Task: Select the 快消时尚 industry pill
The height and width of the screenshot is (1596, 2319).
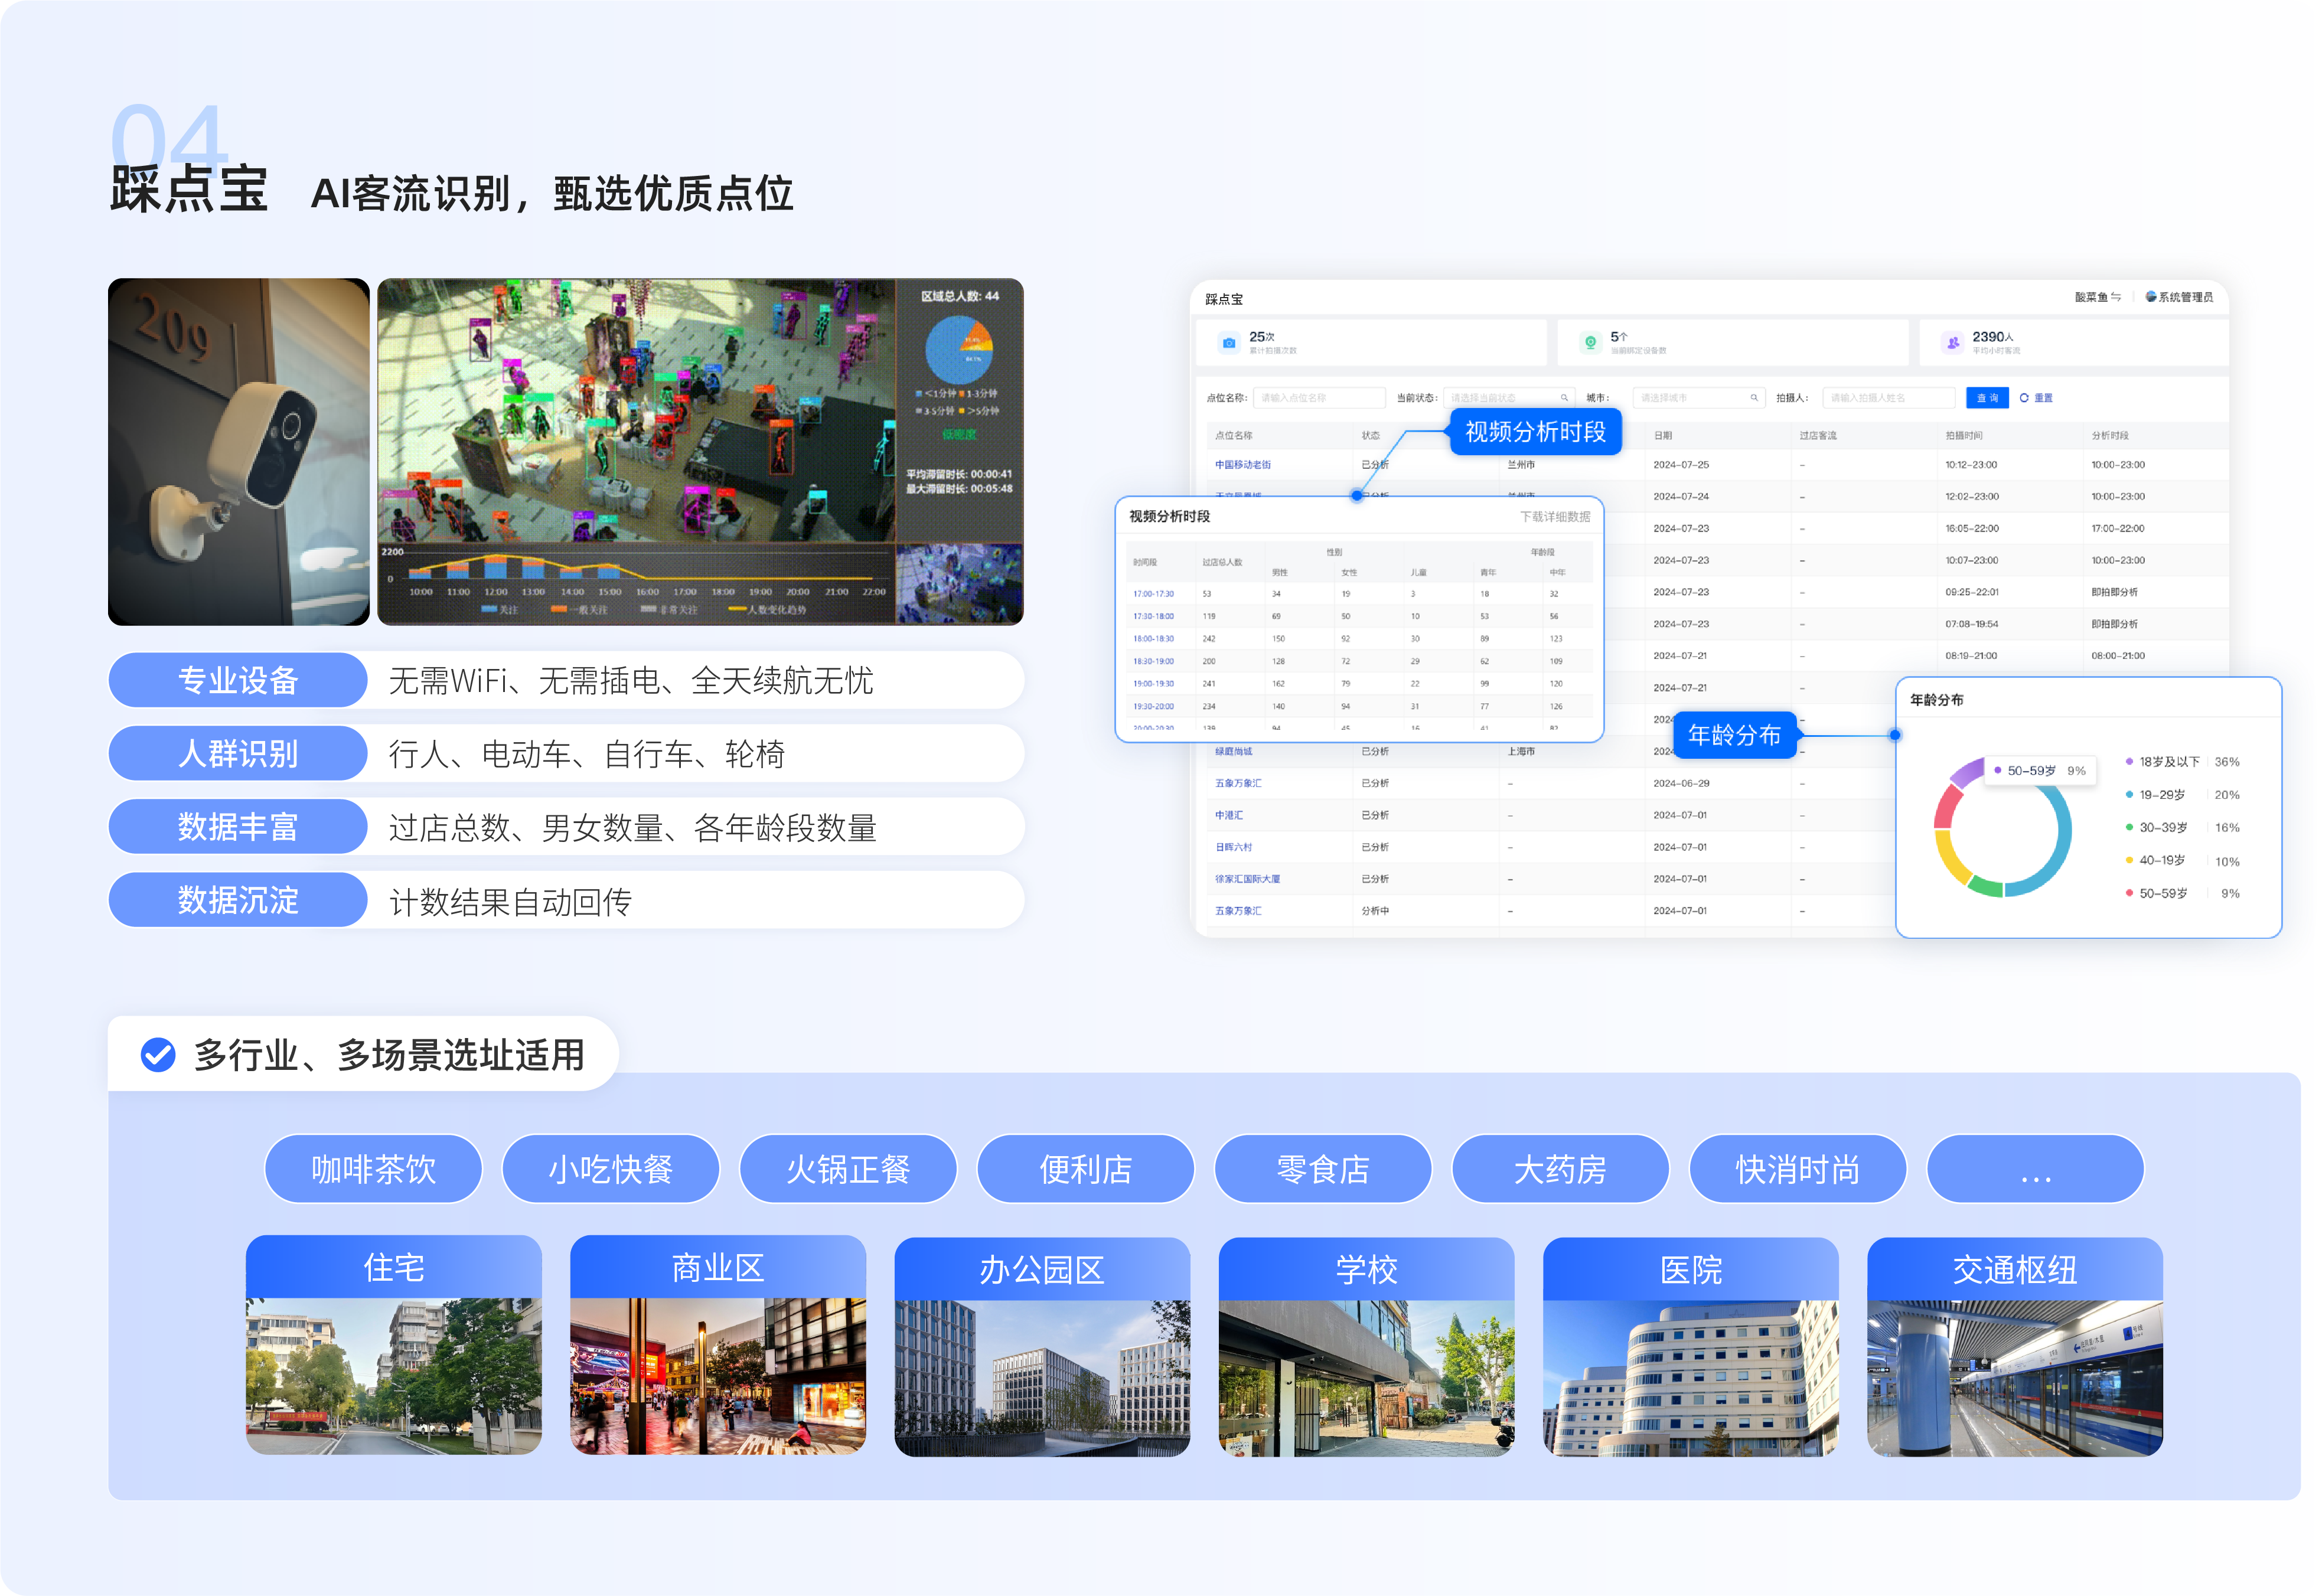Action: pyautogui.click(x=1798, y=1169)
